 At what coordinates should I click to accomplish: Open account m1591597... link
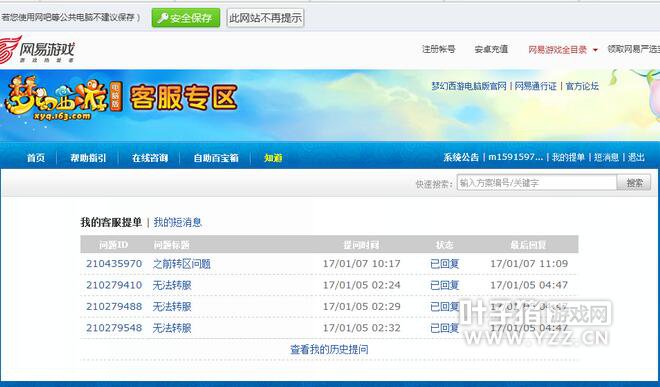(515, 157)
